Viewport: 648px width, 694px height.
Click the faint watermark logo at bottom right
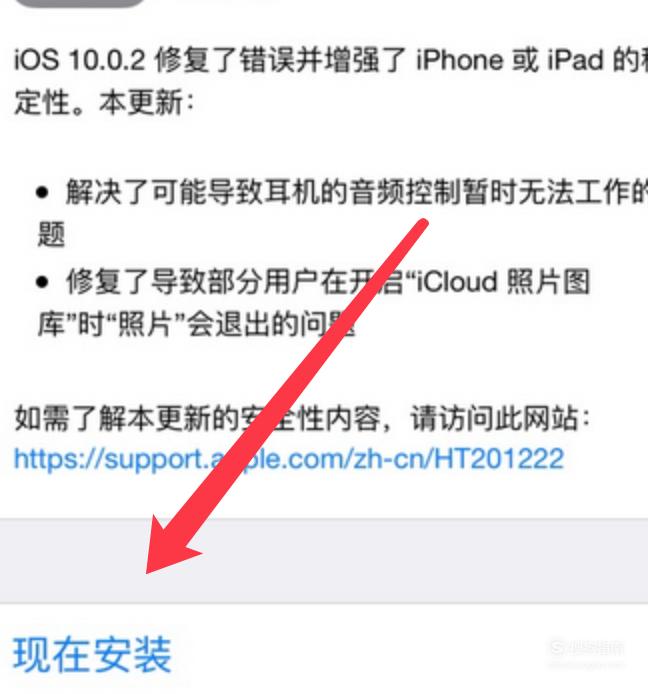587,649
